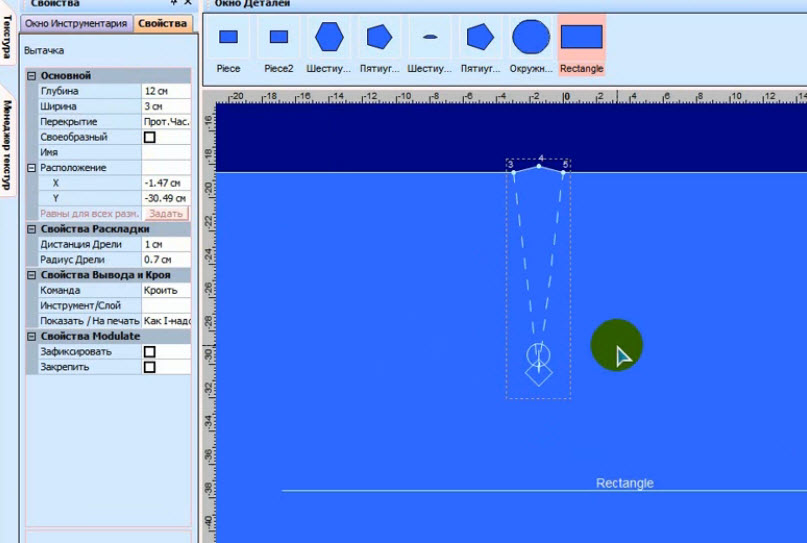Collapse the Свойства Вывода и Кроя section
Screen dimensions: 807x543
tap(31, 275)
